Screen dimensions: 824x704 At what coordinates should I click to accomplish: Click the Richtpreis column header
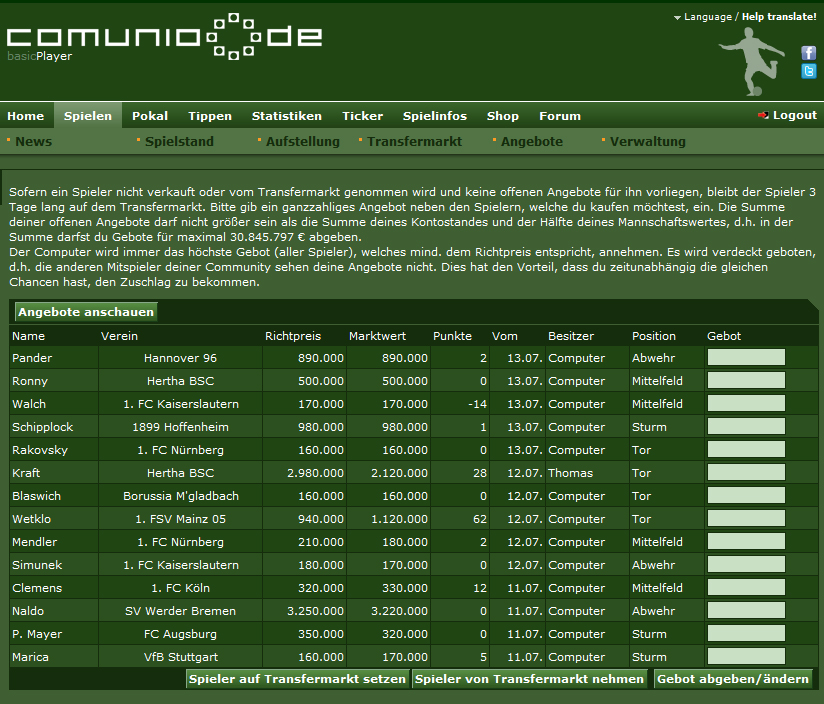pos(293,336)
